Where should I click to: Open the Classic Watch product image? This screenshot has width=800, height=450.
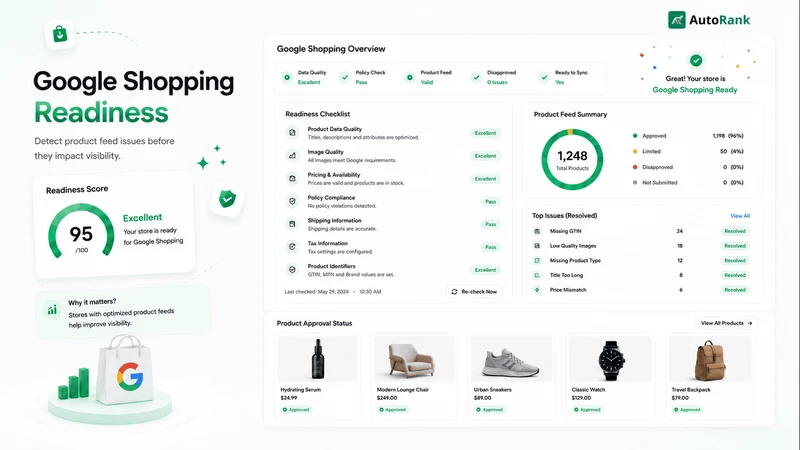coord(610,359)
